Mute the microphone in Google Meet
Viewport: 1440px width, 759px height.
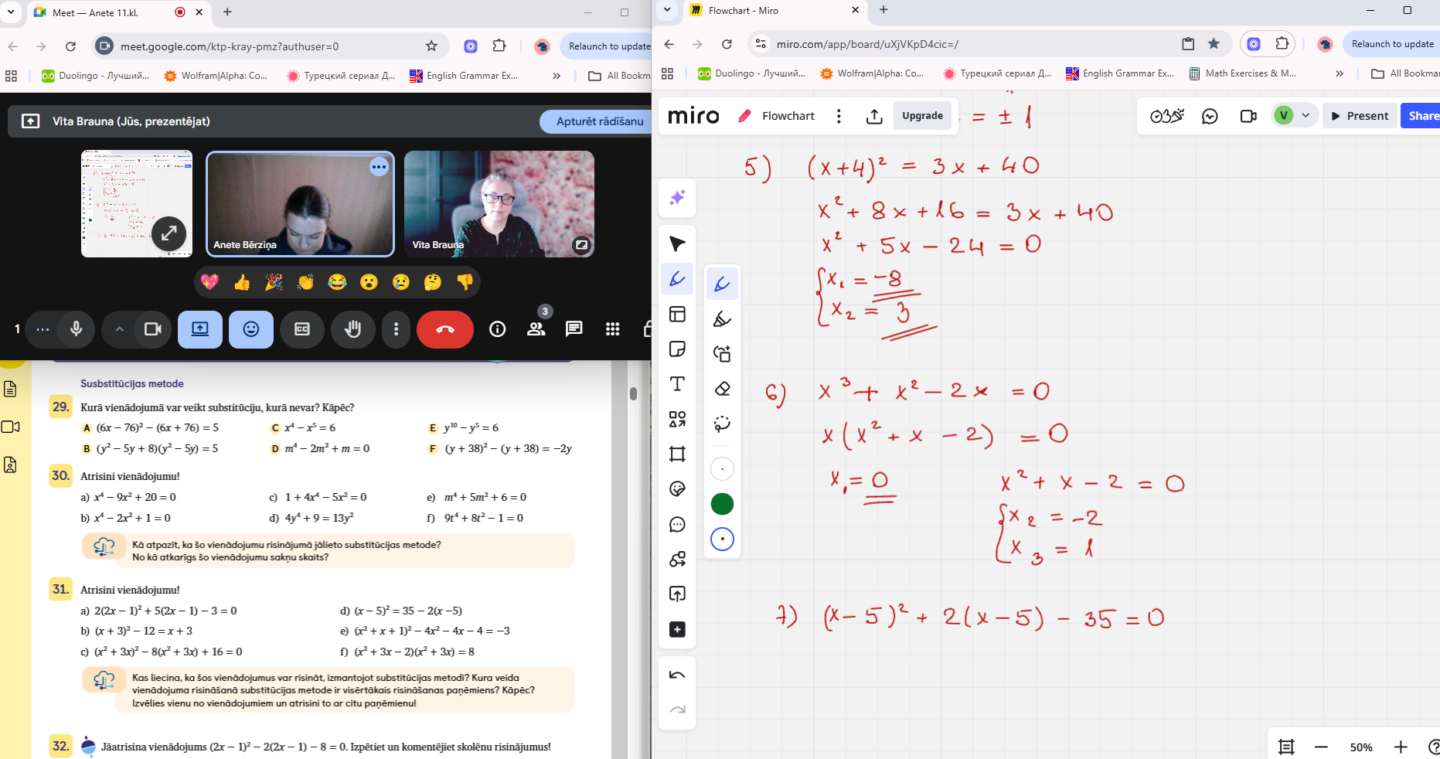pos(76,329)
